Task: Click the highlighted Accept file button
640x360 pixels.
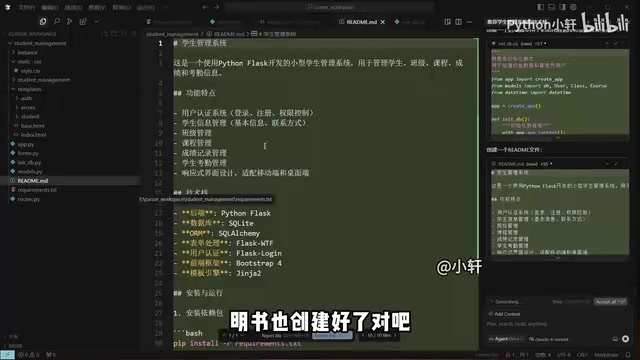Action: 333,336
